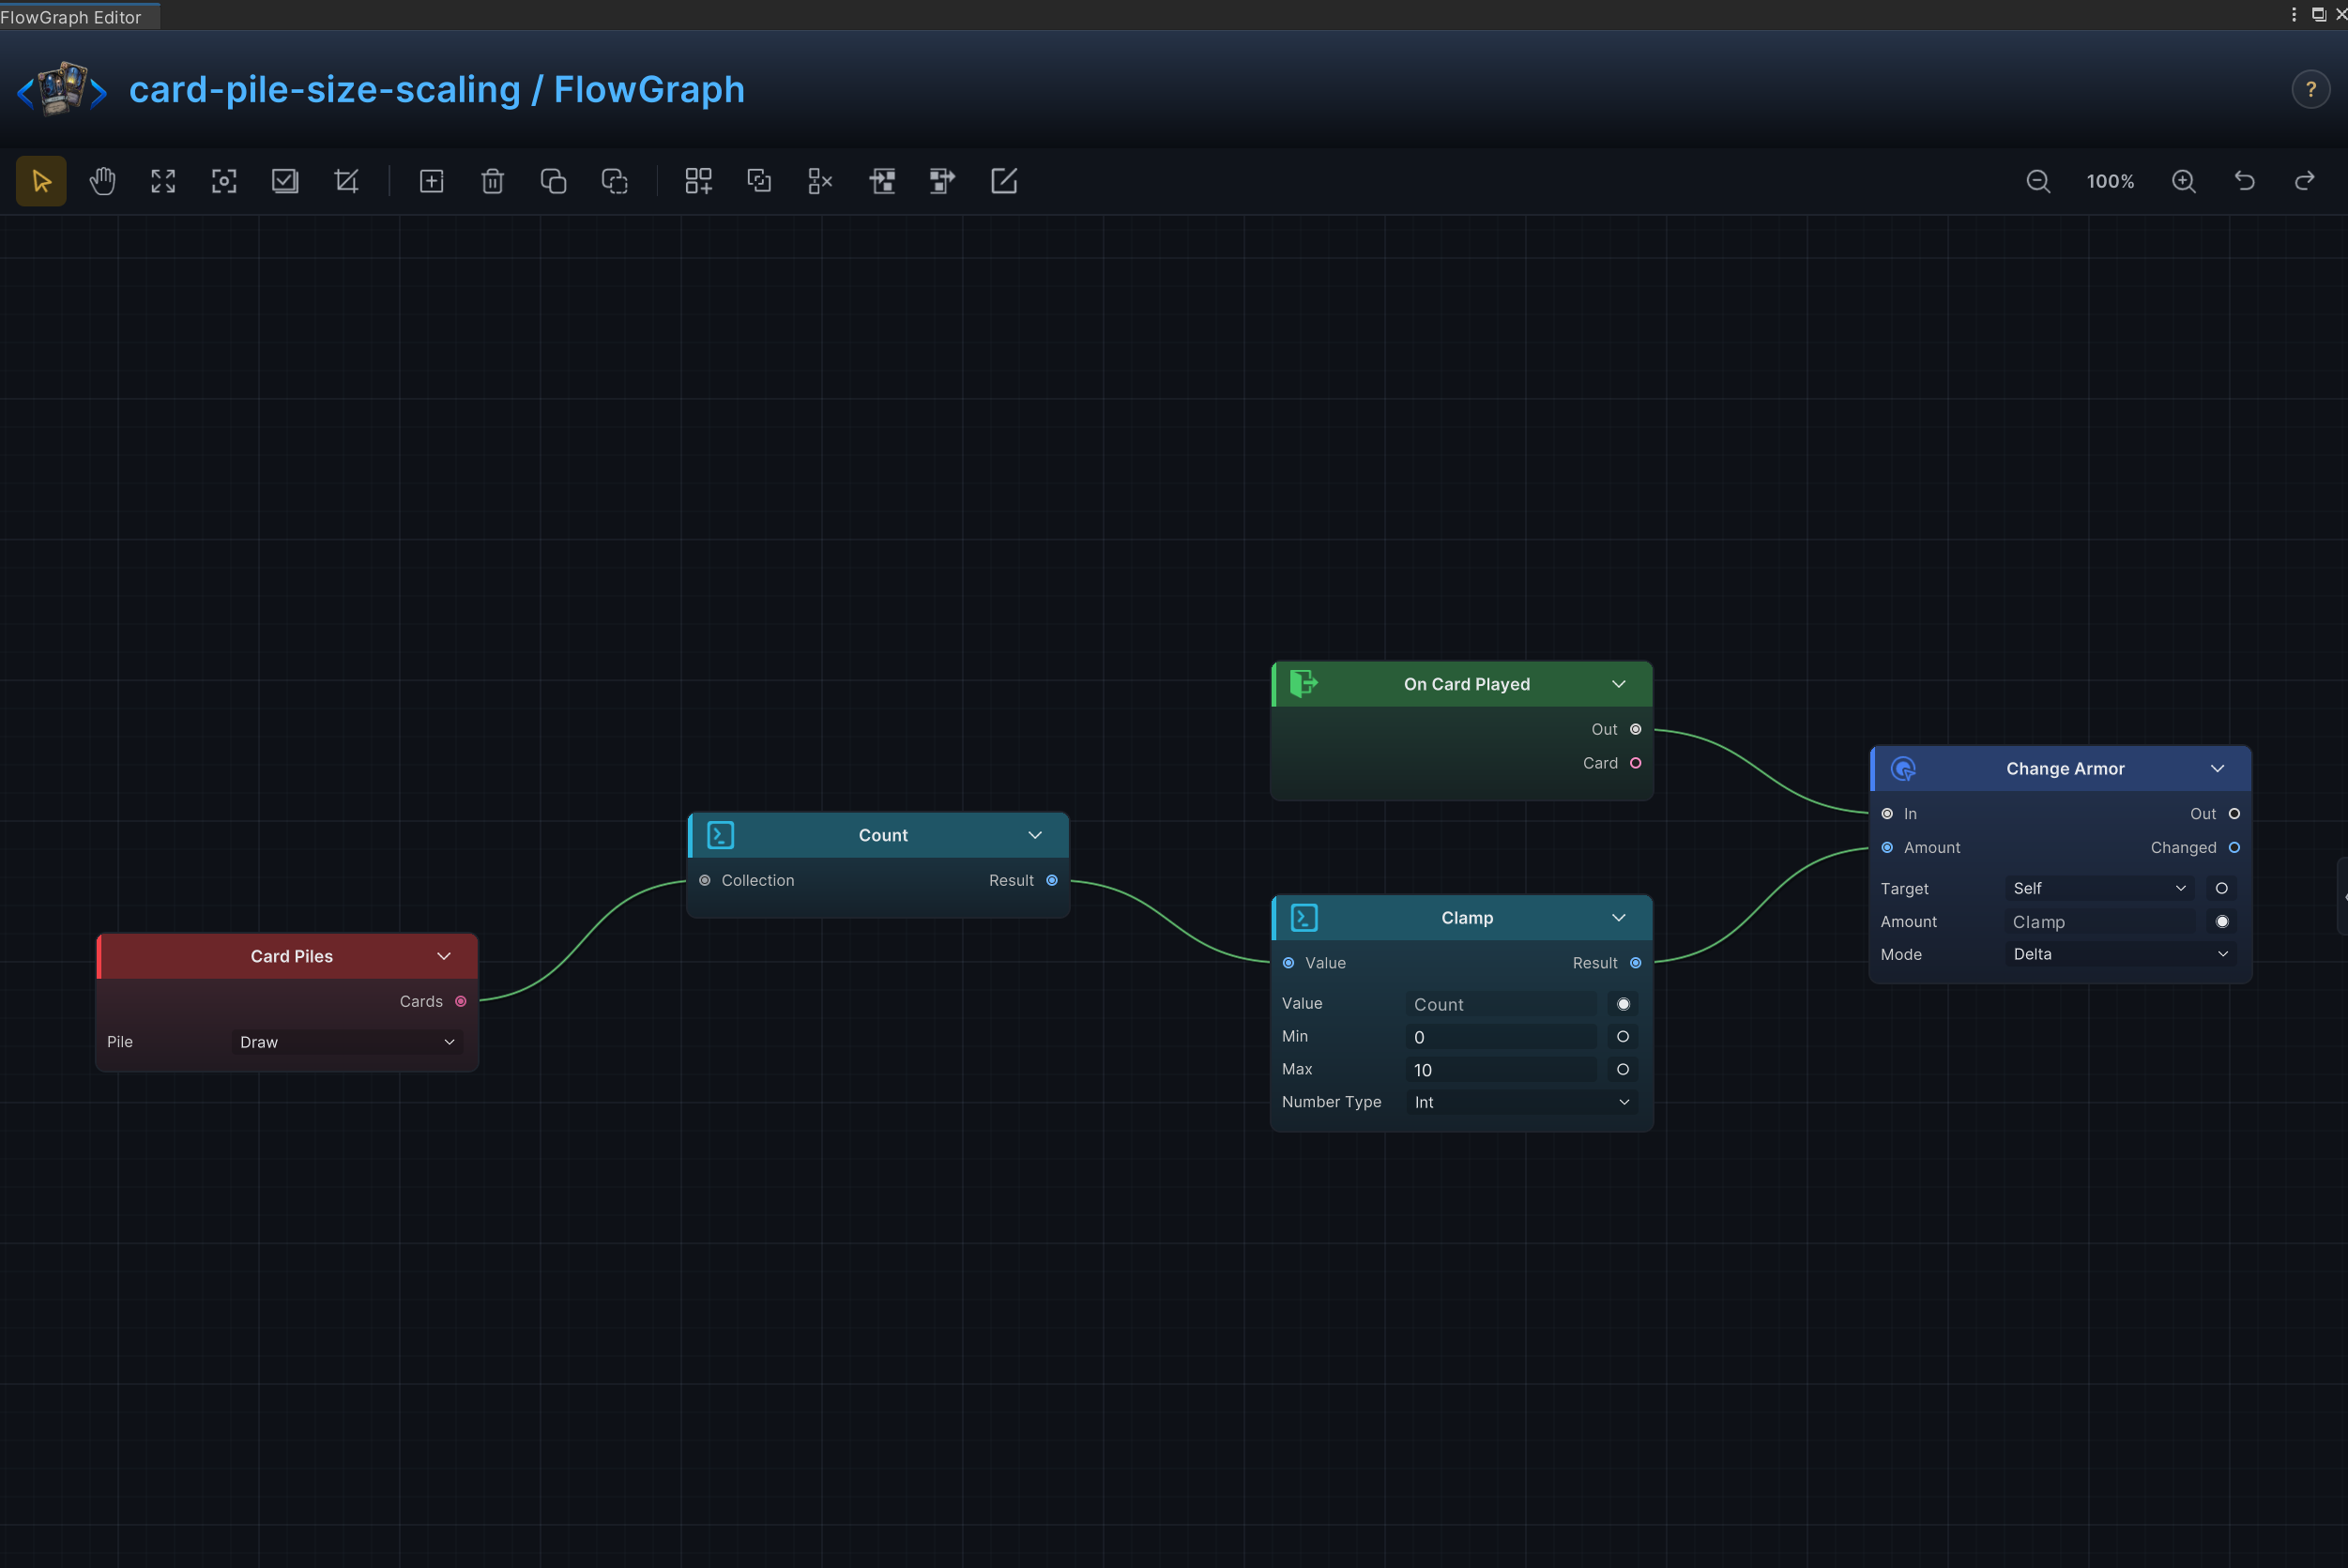Click the Change Armor node icon

tap(1903, 769)
